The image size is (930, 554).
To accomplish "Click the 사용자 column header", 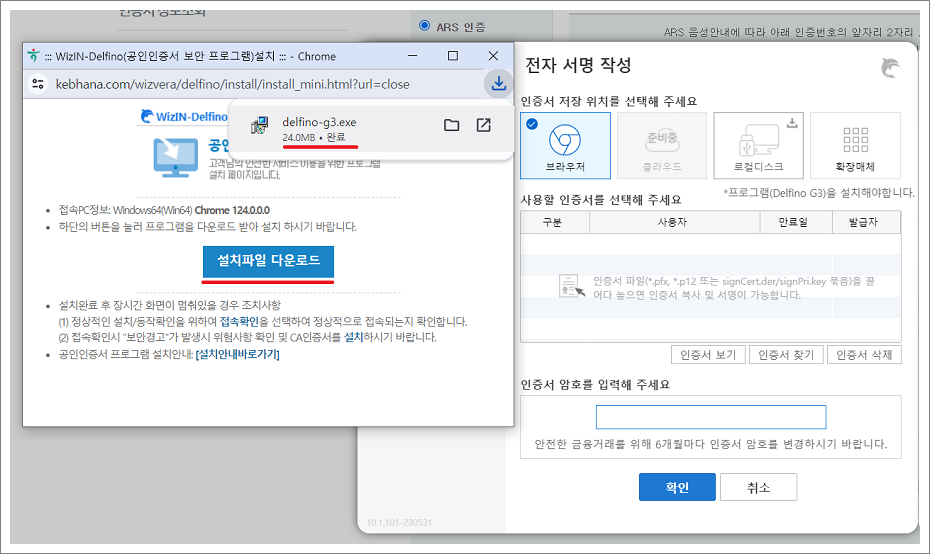I will [x=674, y=222].
